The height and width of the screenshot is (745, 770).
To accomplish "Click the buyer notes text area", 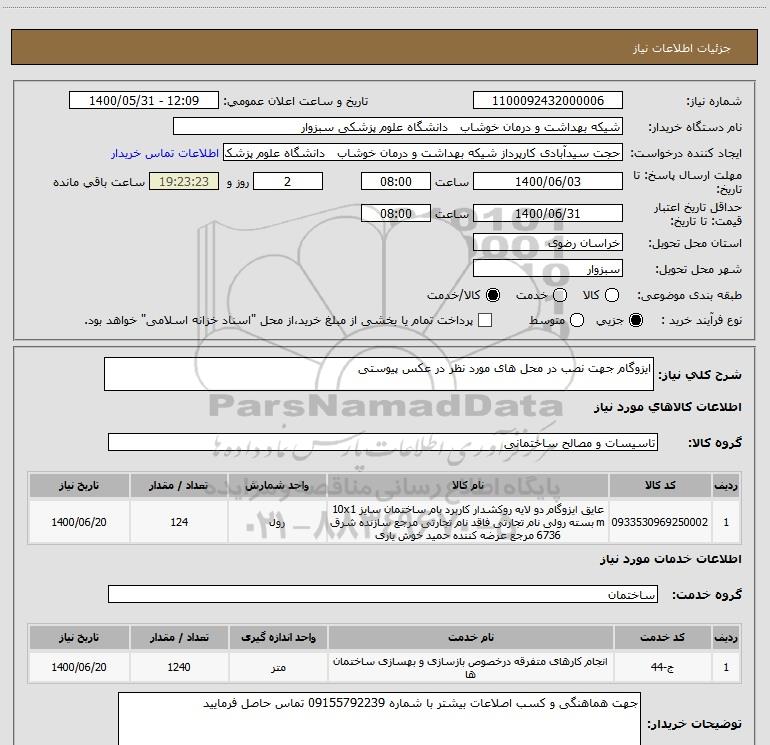I will click(x=379, y=718).
